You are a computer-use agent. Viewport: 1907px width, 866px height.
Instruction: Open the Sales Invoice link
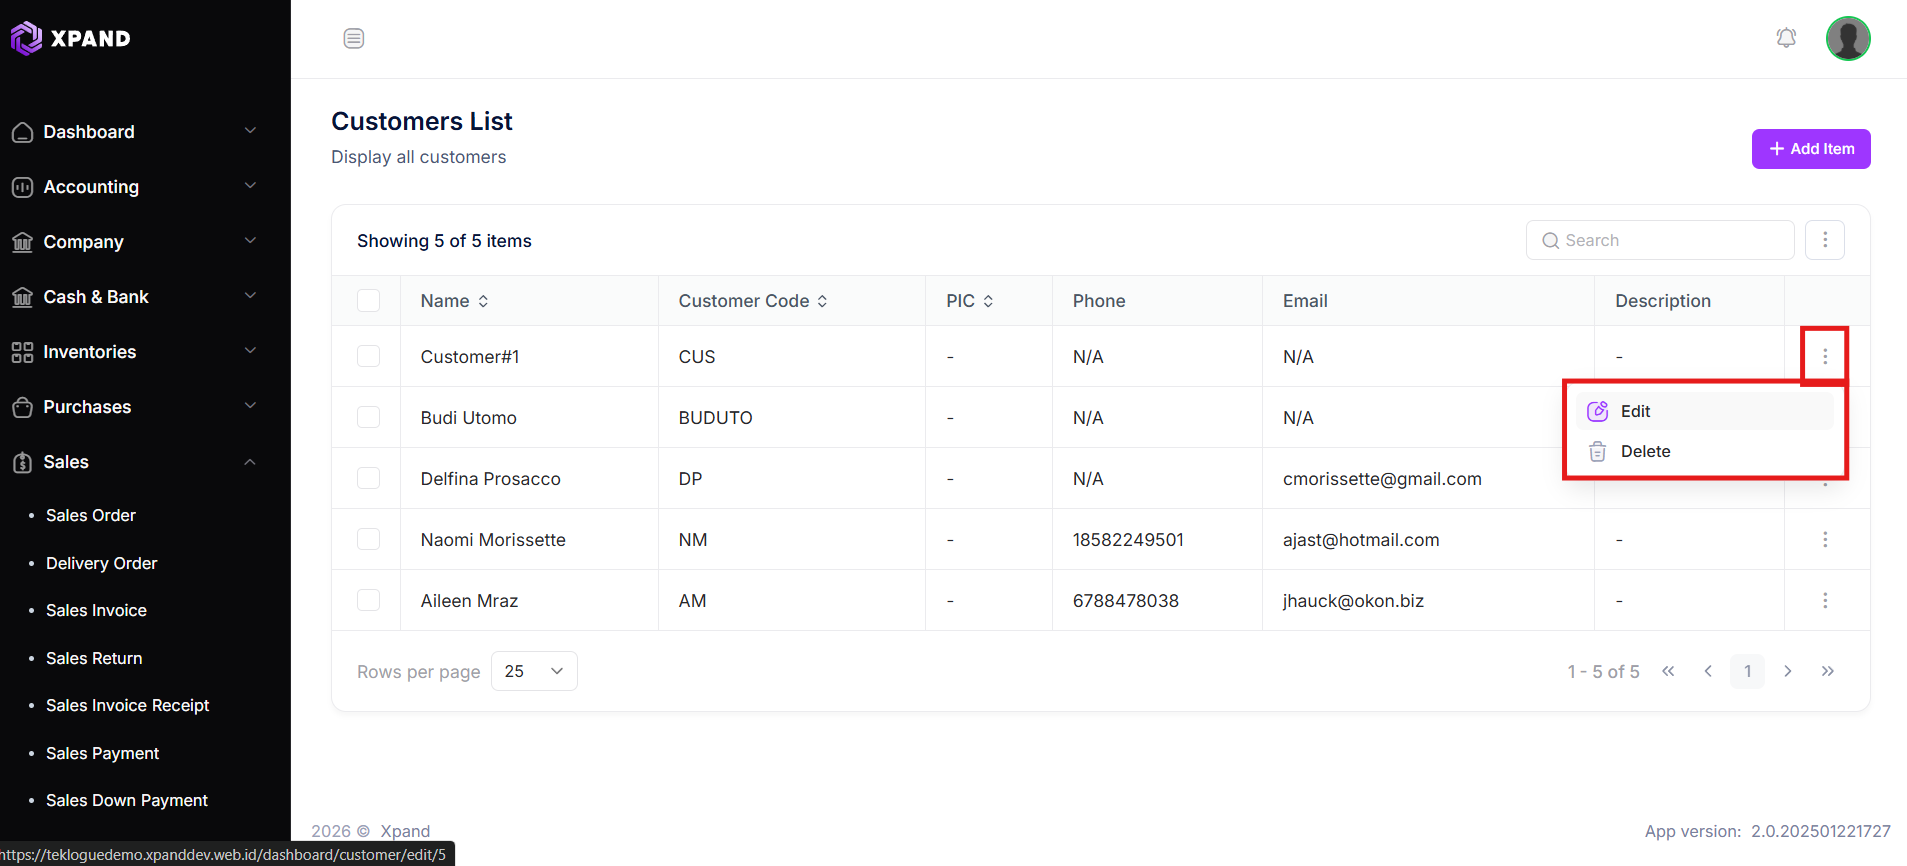[96, 610]
